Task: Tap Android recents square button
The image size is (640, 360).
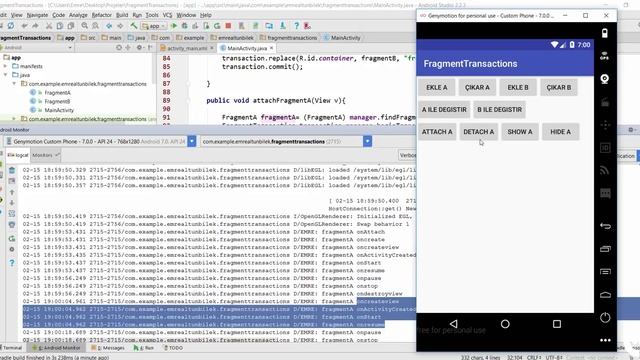Action: click(557, 324)
